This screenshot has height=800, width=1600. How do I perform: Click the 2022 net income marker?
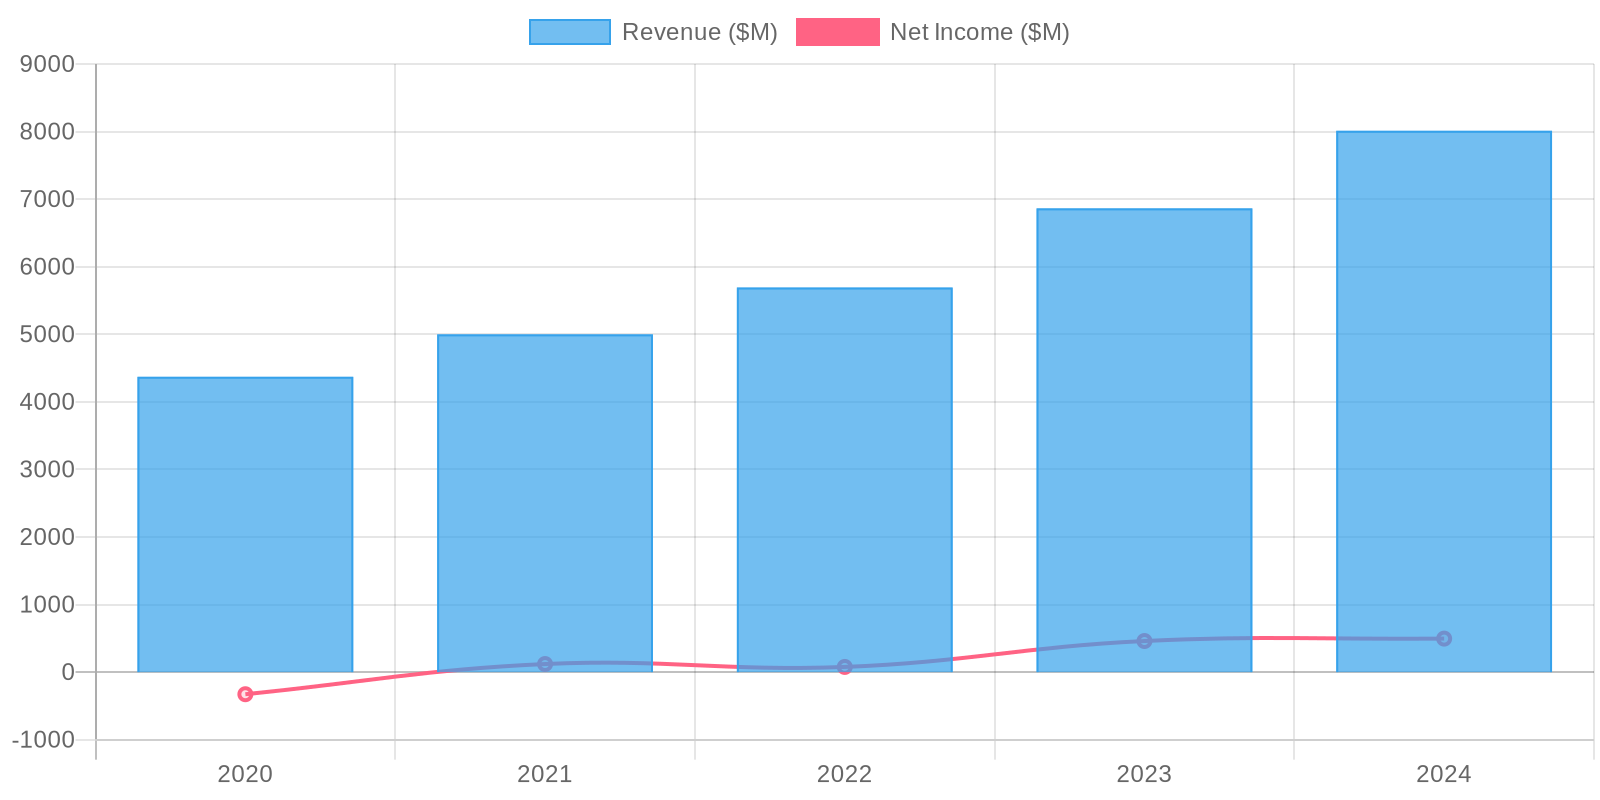845,667
